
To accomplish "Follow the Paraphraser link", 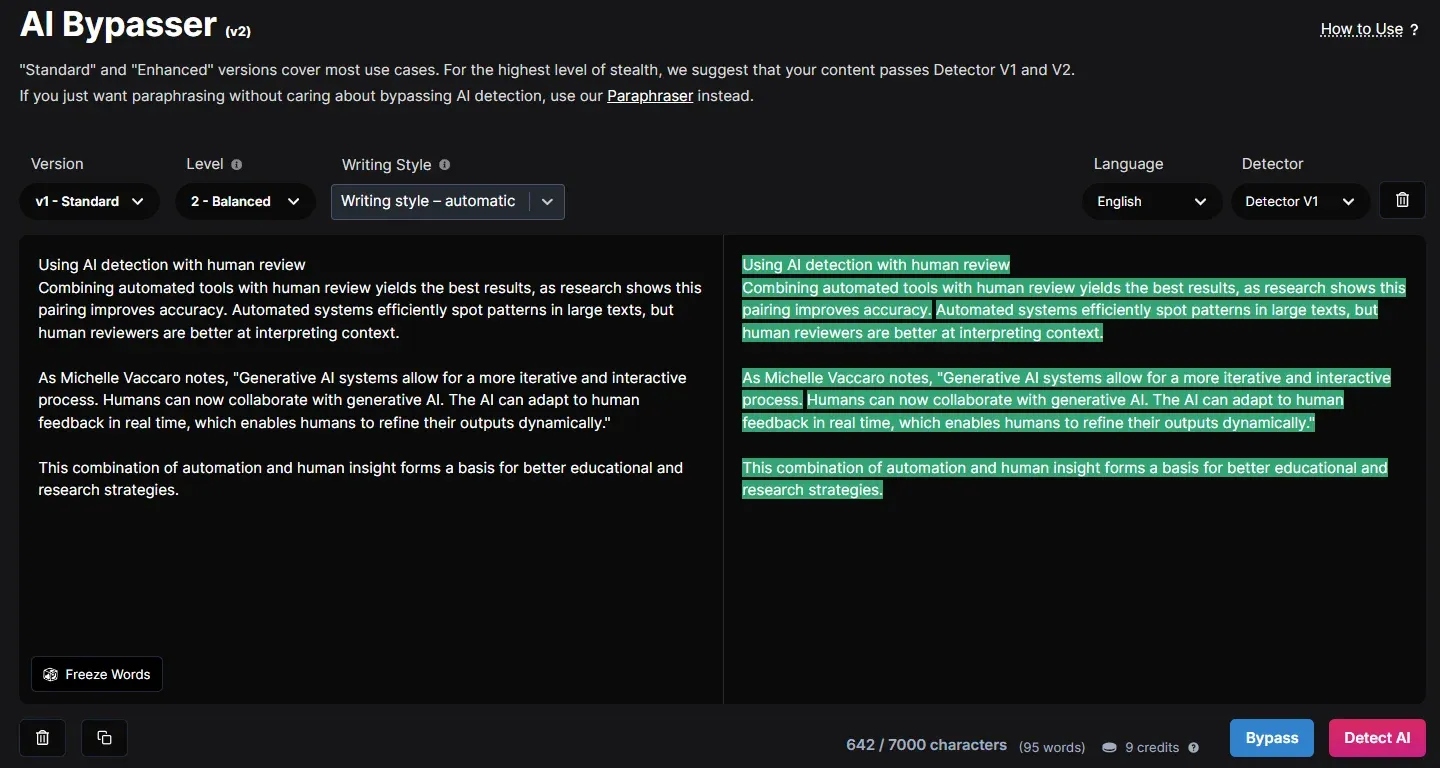I will click(x=650, y=96).
